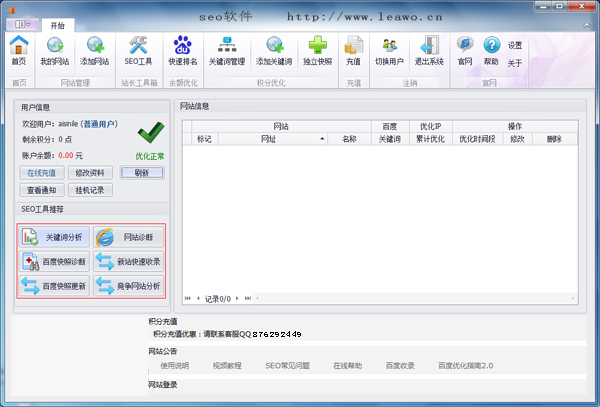Open the 充值 recharge icon
Viewport: 600px width, 407px height.
pyautogui.click(x=354, y=51)
